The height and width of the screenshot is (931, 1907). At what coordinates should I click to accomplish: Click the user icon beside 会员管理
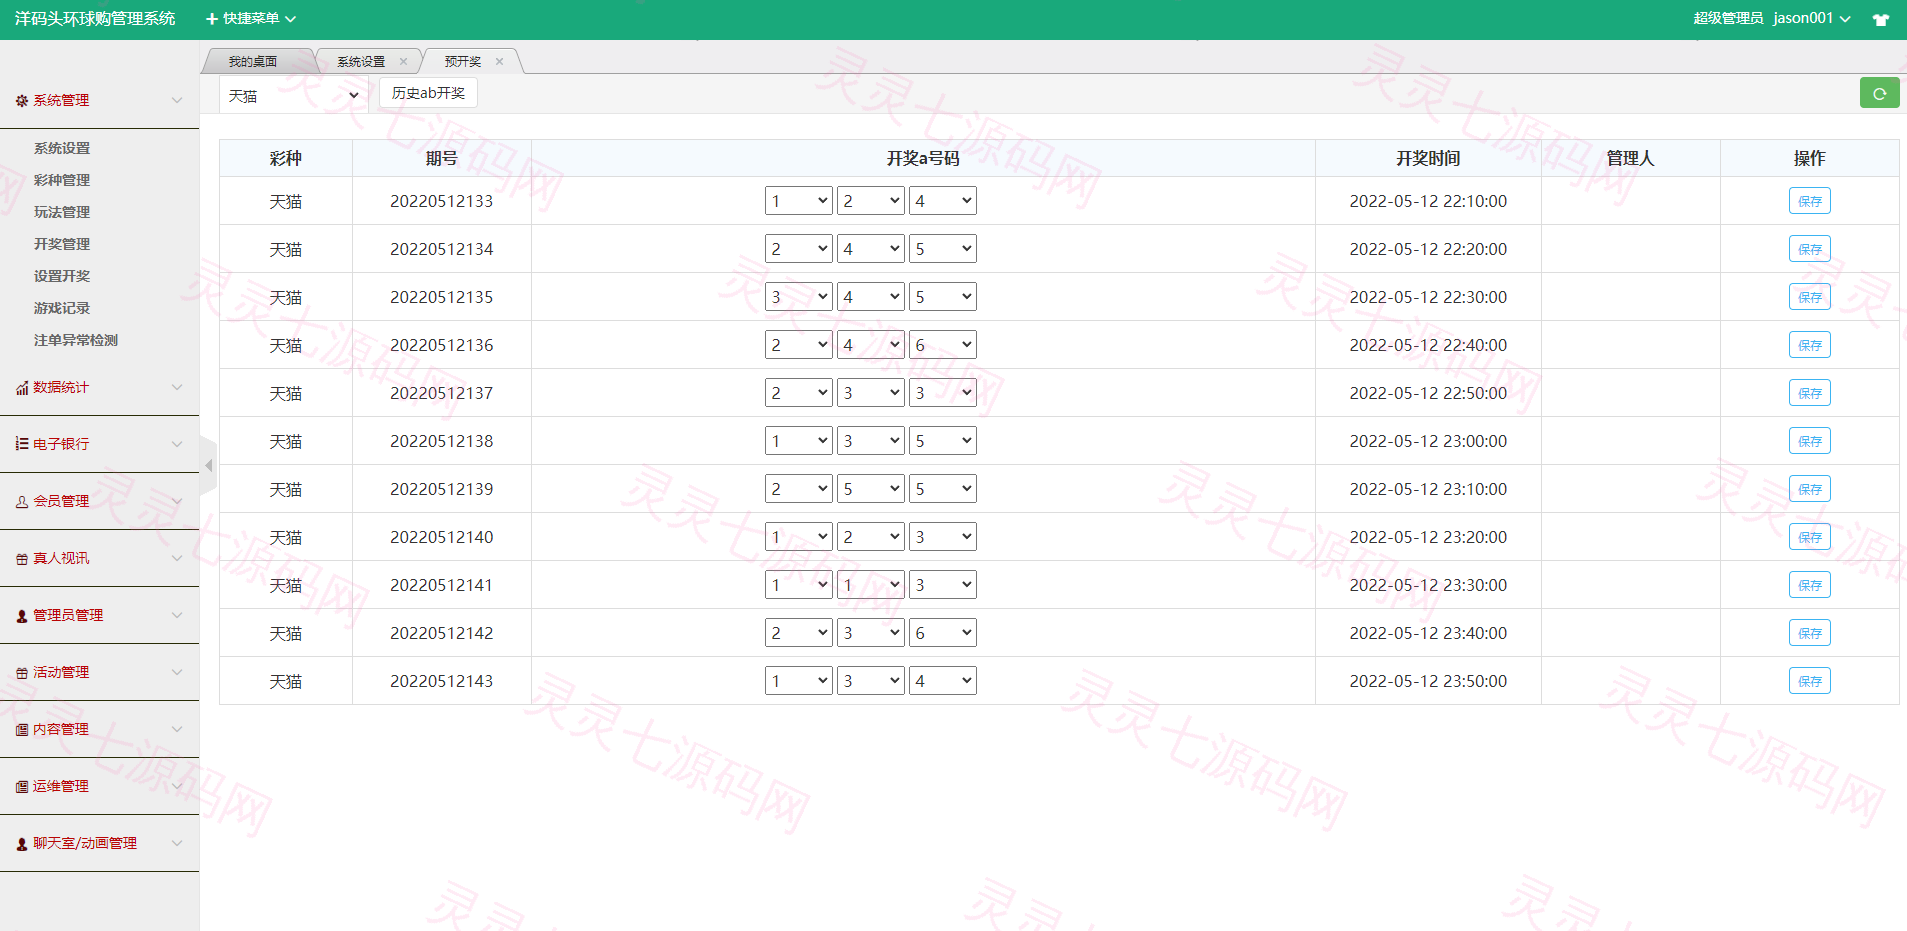(22, 502)
